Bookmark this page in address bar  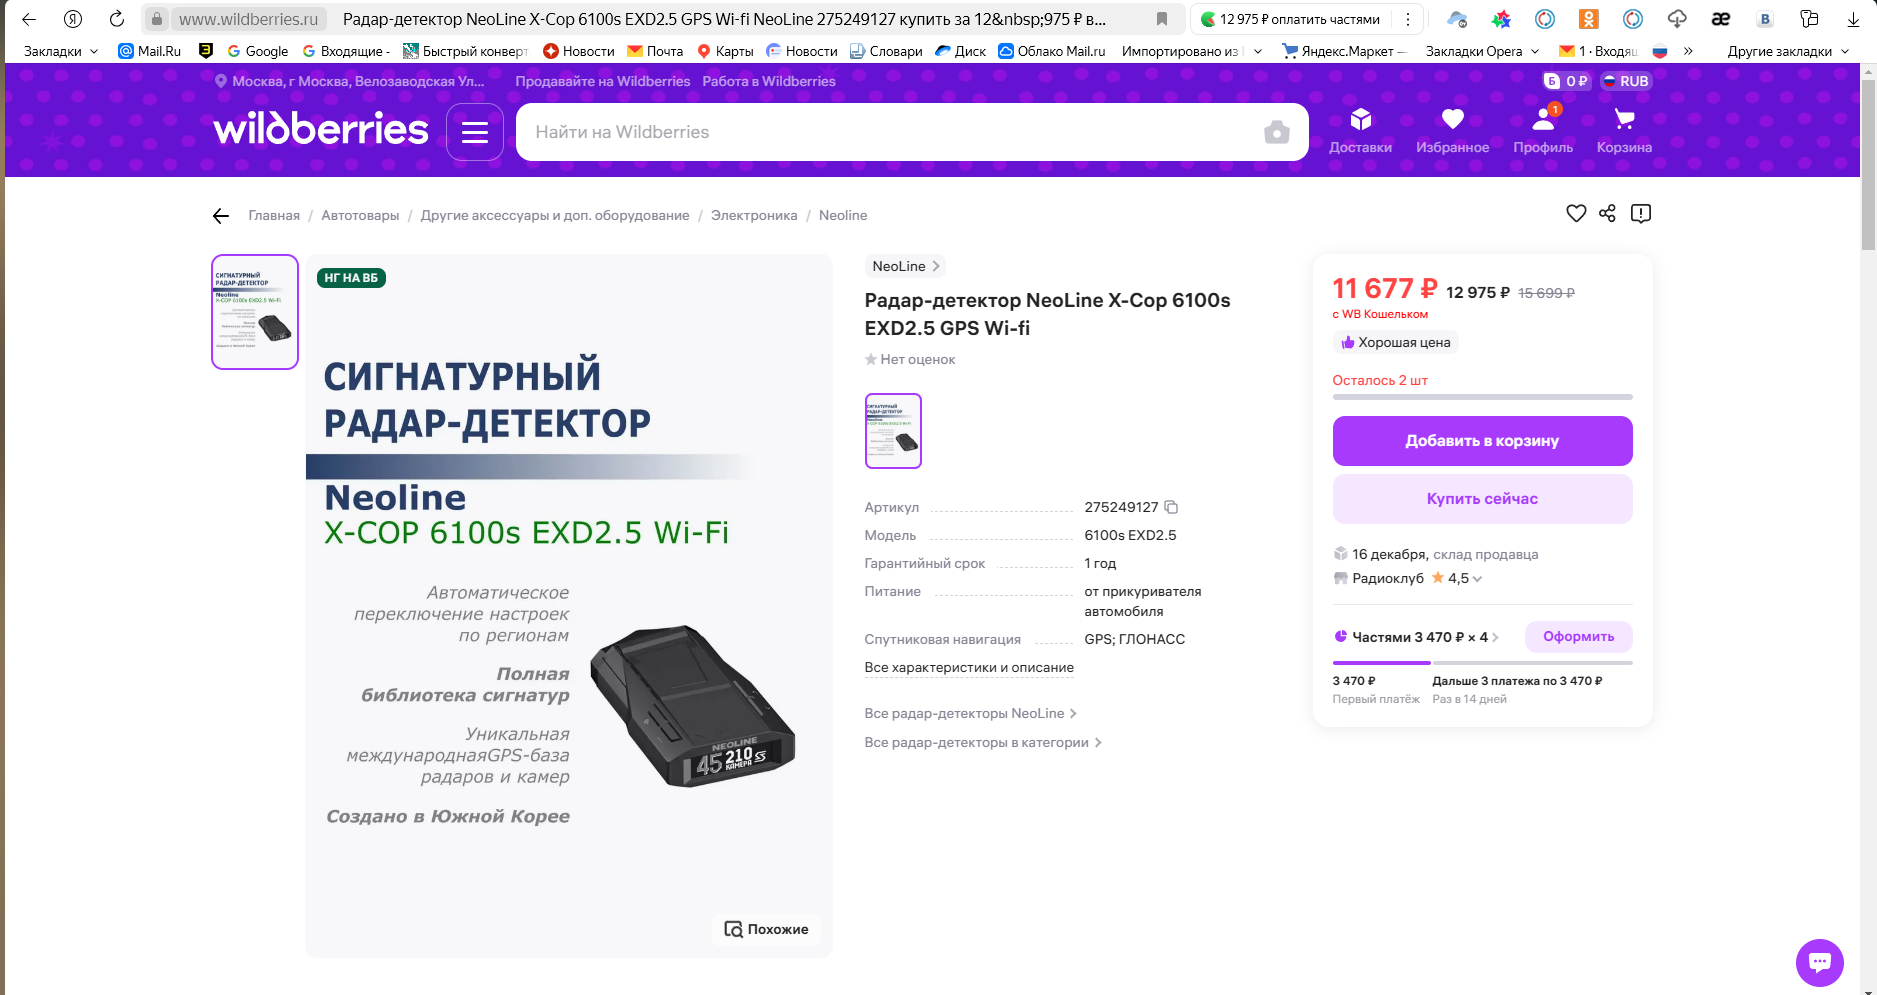(x=1162, y=19)
